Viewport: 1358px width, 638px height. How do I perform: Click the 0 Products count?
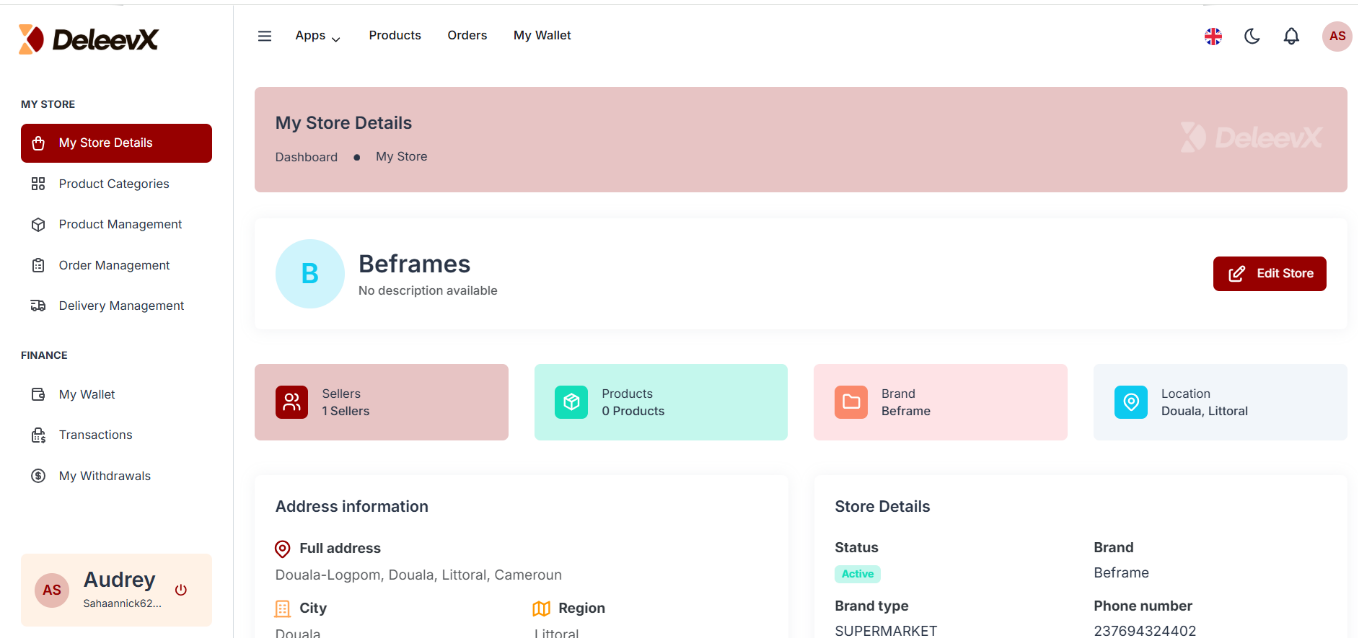tap(633, 411)
